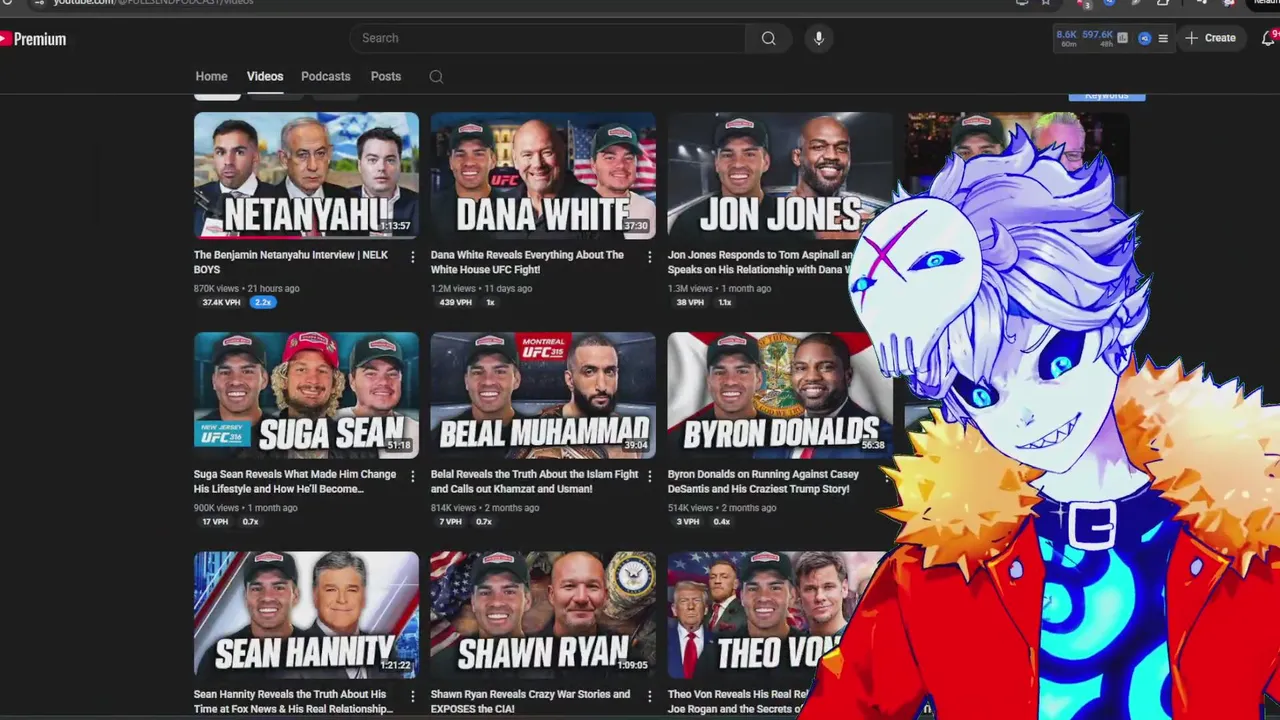Switch to the Home tab
The height and width of the screenshot is (720, 1280).
pos(211,76)
